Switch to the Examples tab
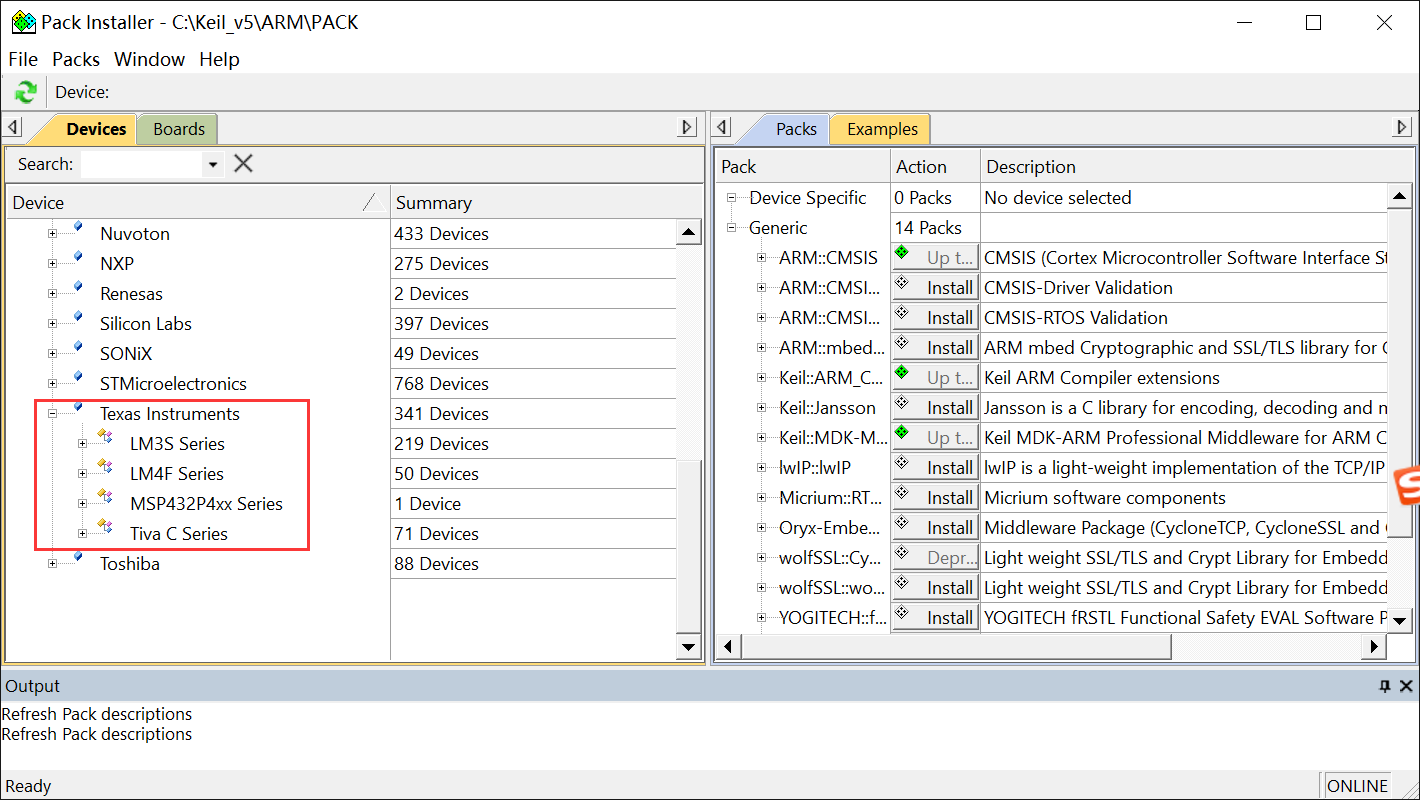Viewport: 1420px width, 800px height. pyautogui.click(x=882, y=129)
